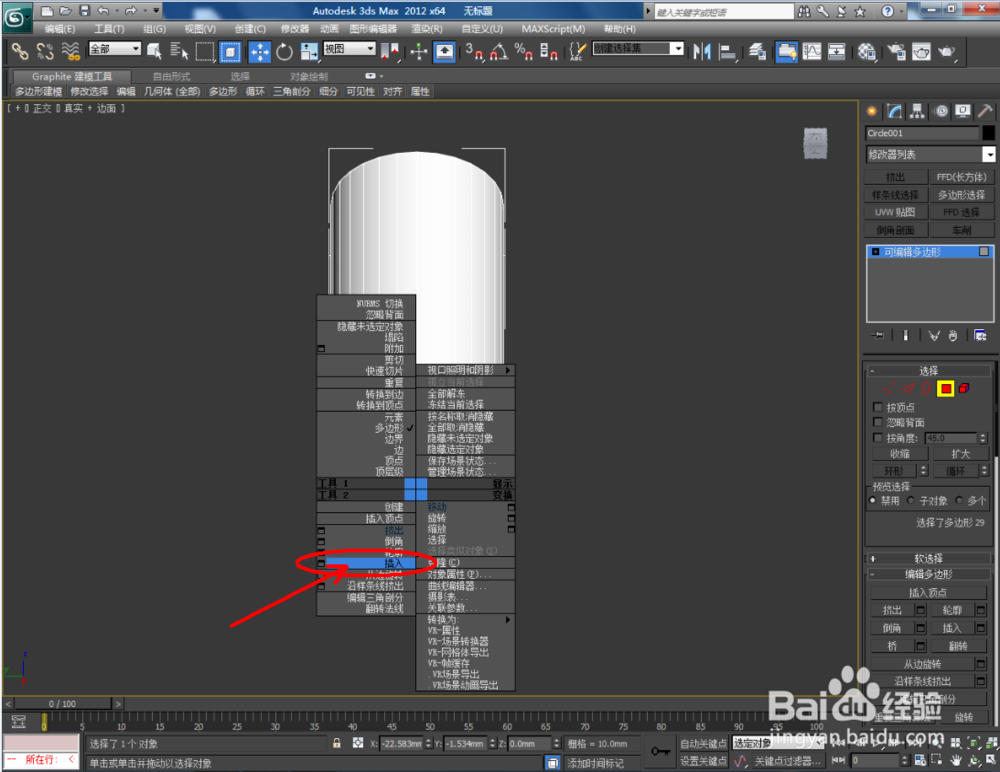
Task: Open the 创建选择集 named selection dropdown
Action: click(638, 49)
